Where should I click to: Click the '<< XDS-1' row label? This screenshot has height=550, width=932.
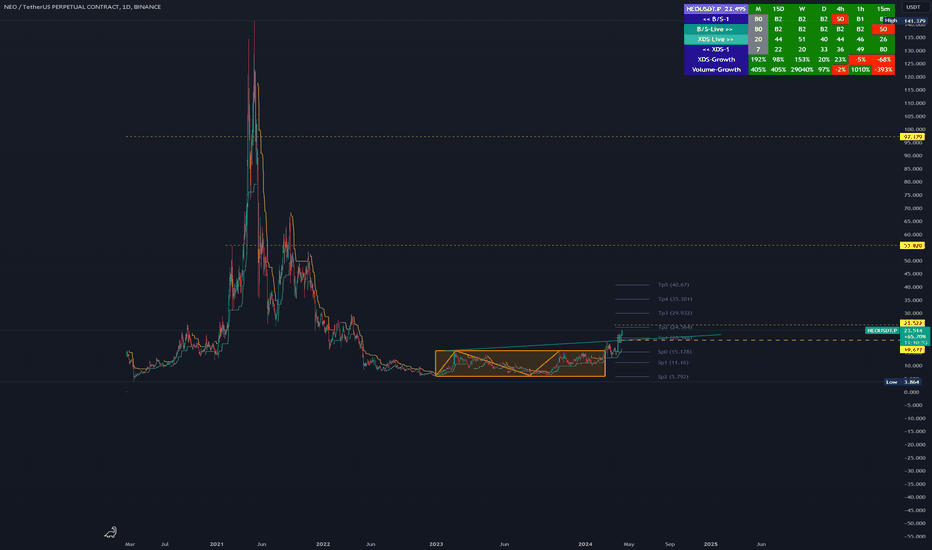716,49
